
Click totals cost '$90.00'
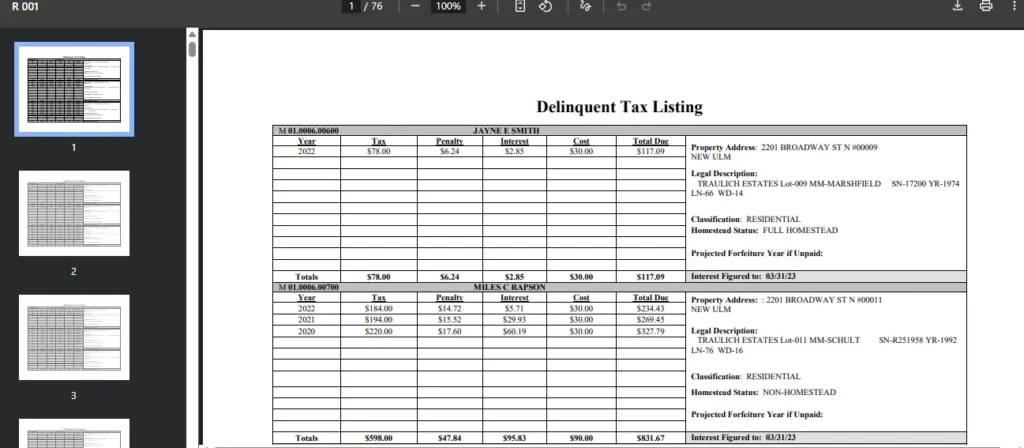pos(581,438)
